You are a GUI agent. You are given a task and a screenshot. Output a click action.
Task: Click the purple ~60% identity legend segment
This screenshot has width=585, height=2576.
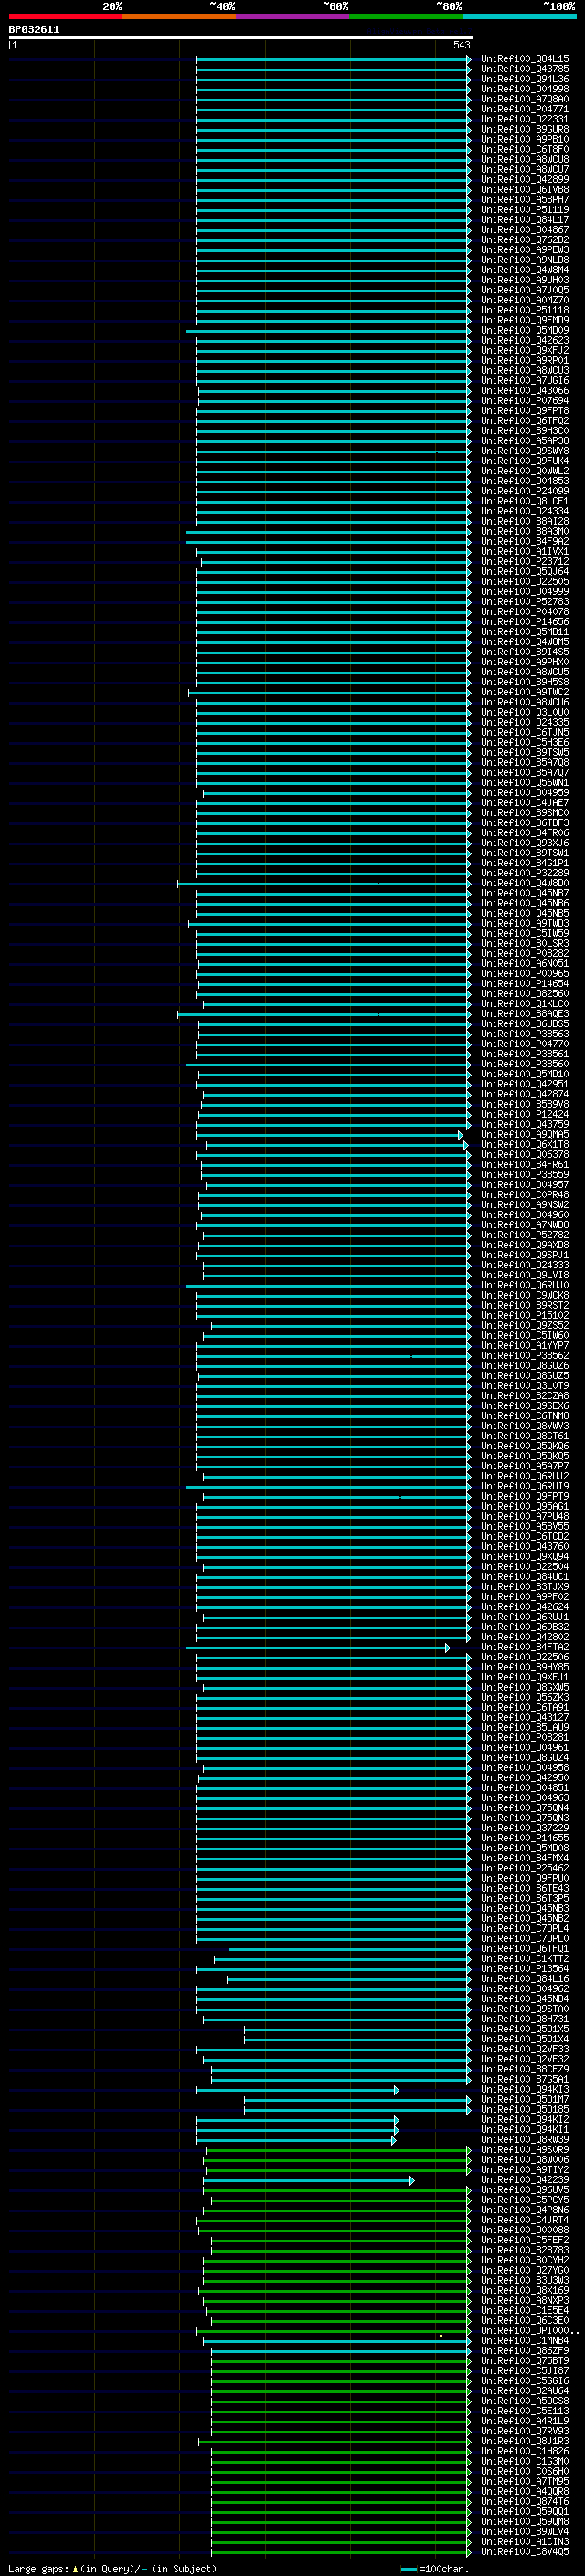pos(293,16)
